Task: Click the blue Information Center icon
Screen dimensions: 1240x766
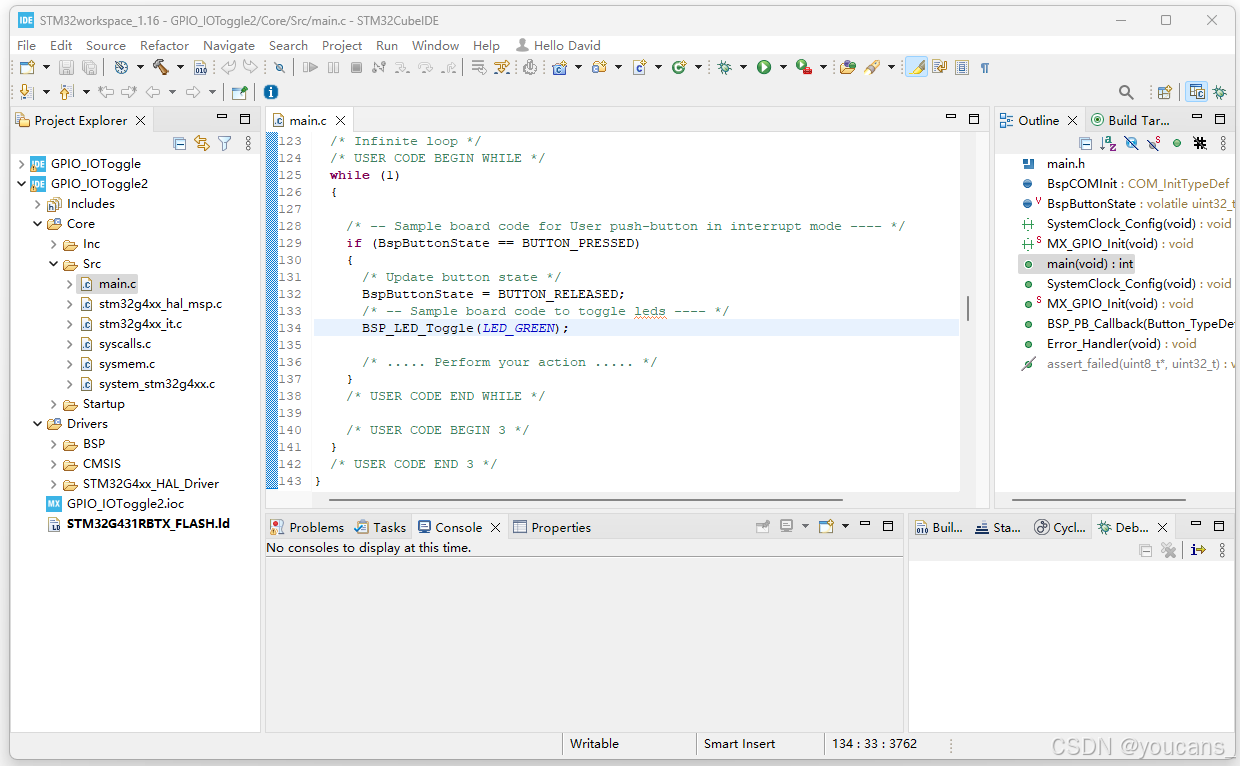Action: pyautogui.click(x=271, y=92)
